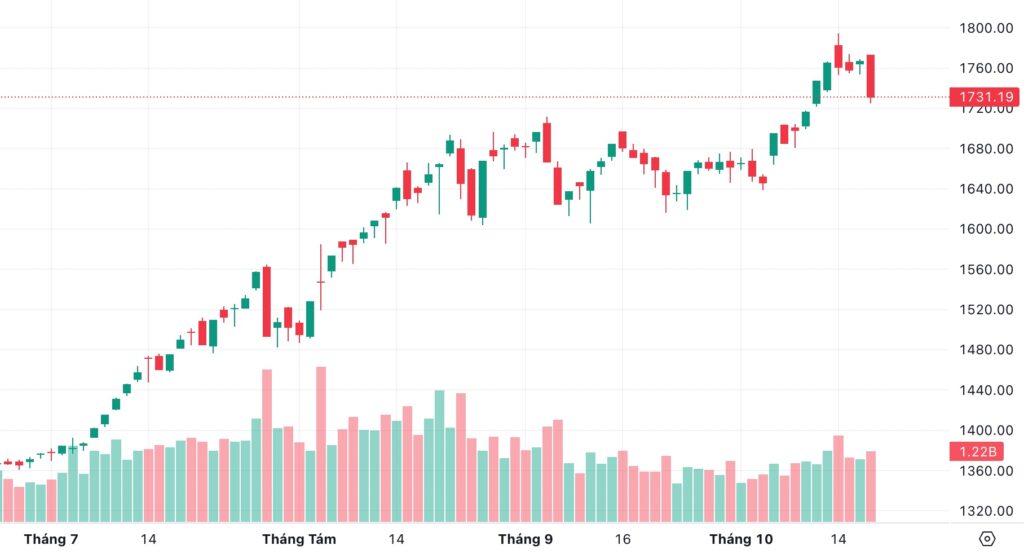The width and height of the screenshot is (1024, 554).
Task: Click the current price tag 1731.19
Action: pyautogui.click(x=983, y=97)
